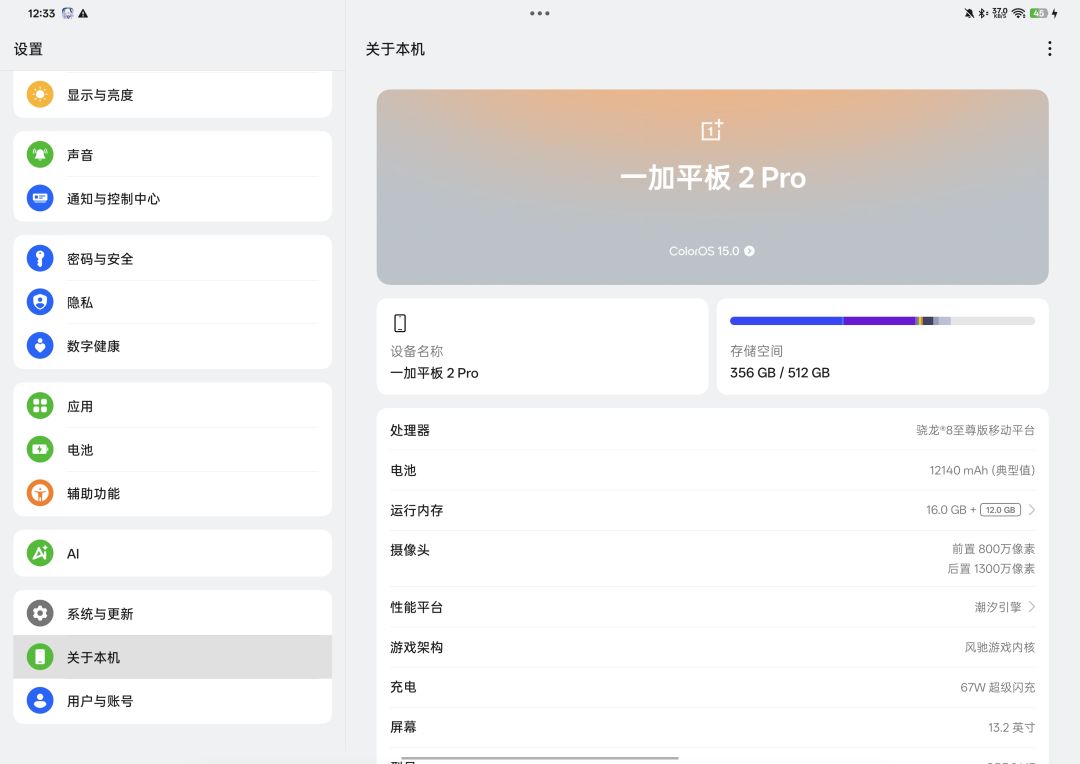Open 性能平台 潮汐引擎 chevron
Viewport: 1080px width, 764px height.
point(1032,607)
